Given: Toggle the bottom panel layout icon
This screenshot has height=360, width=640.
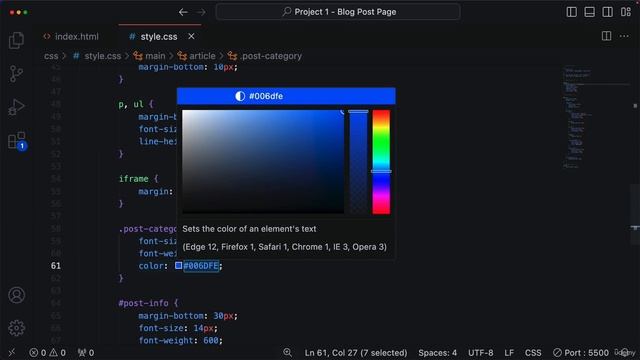Looking at the screenshot, I should point(589,12).
